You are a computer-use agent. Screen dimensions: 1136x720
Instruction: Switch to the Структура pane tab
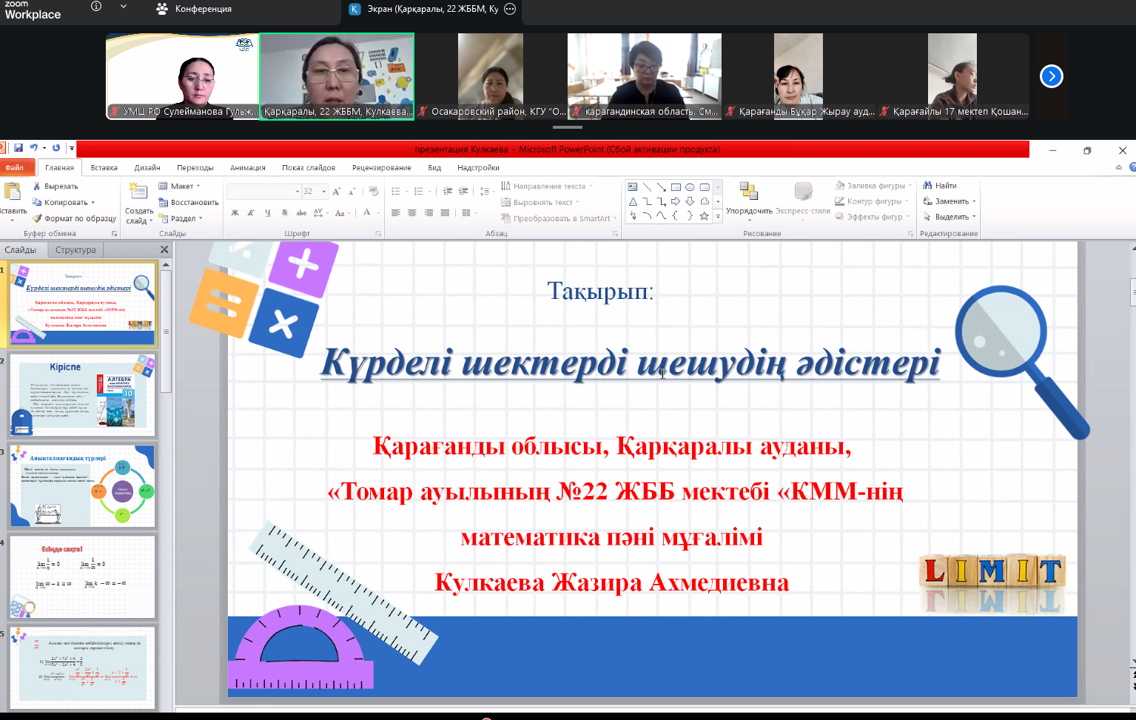click(76, 250)
